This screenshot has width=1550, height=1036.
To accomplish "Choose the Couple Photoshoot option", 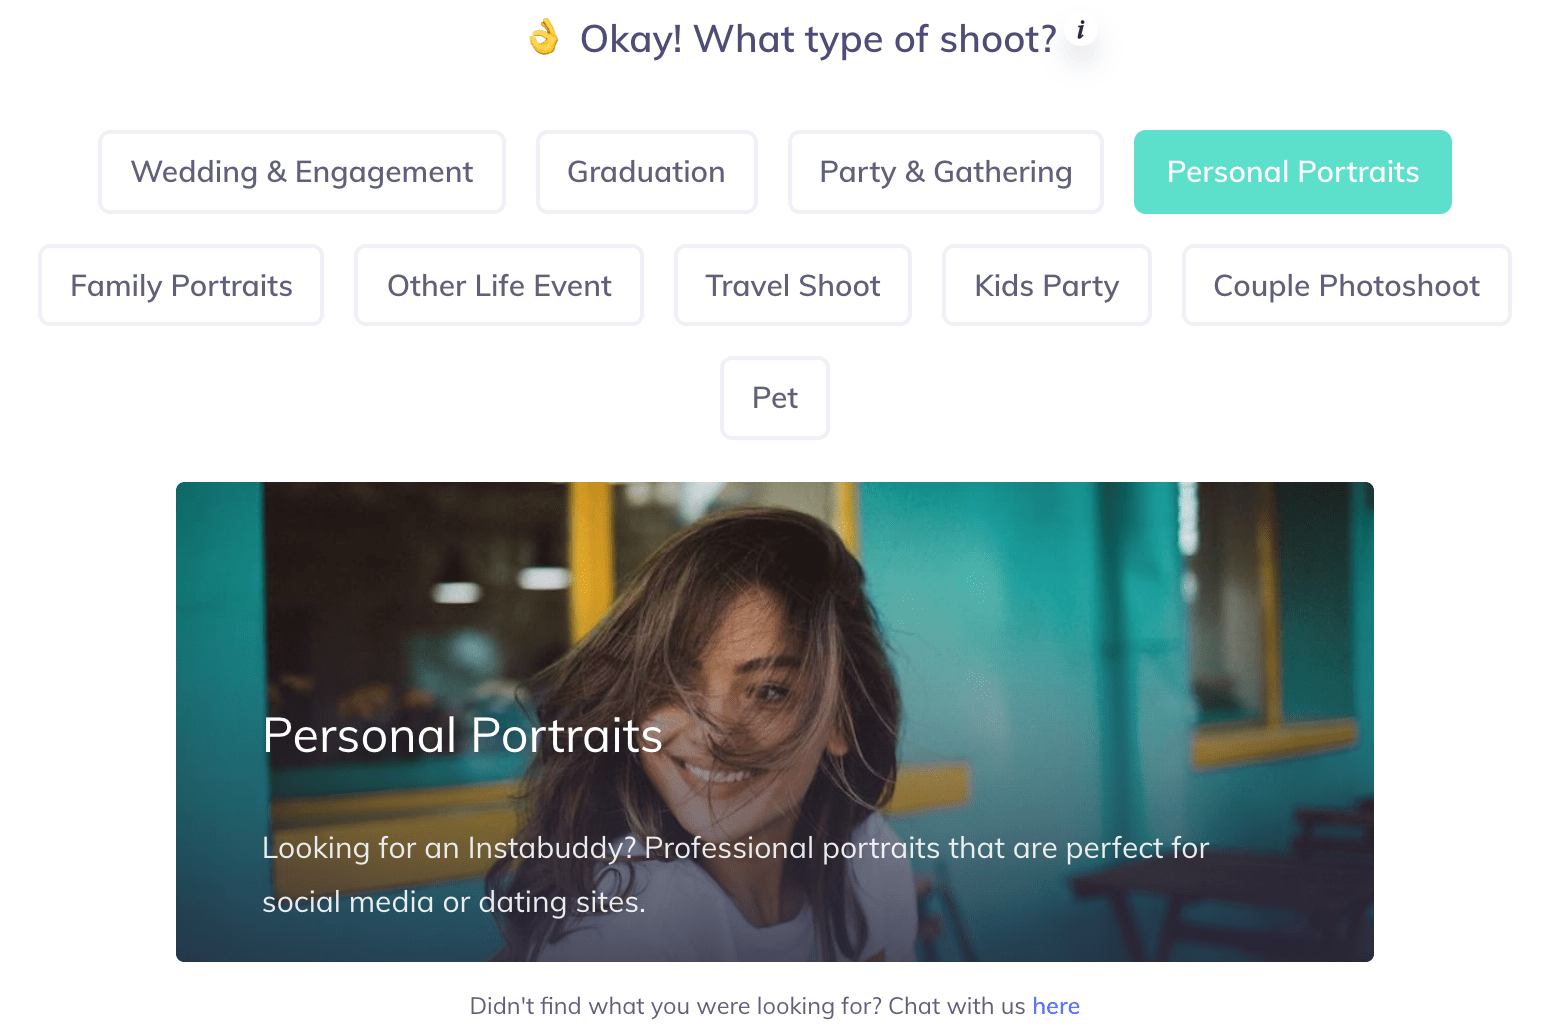I will pyautogui.click(x=1346, y=286).
